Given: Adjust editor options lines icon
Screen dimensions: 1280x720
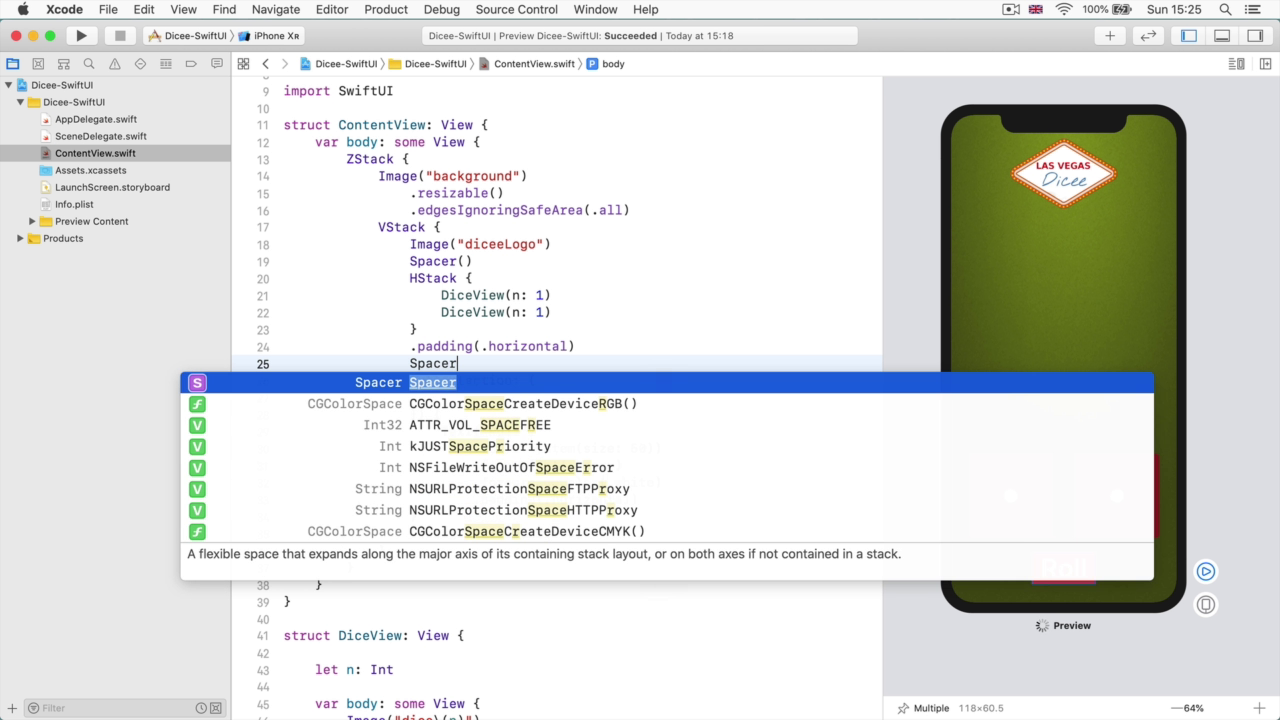Looking at the screenshot, I should click(1236, 64).
